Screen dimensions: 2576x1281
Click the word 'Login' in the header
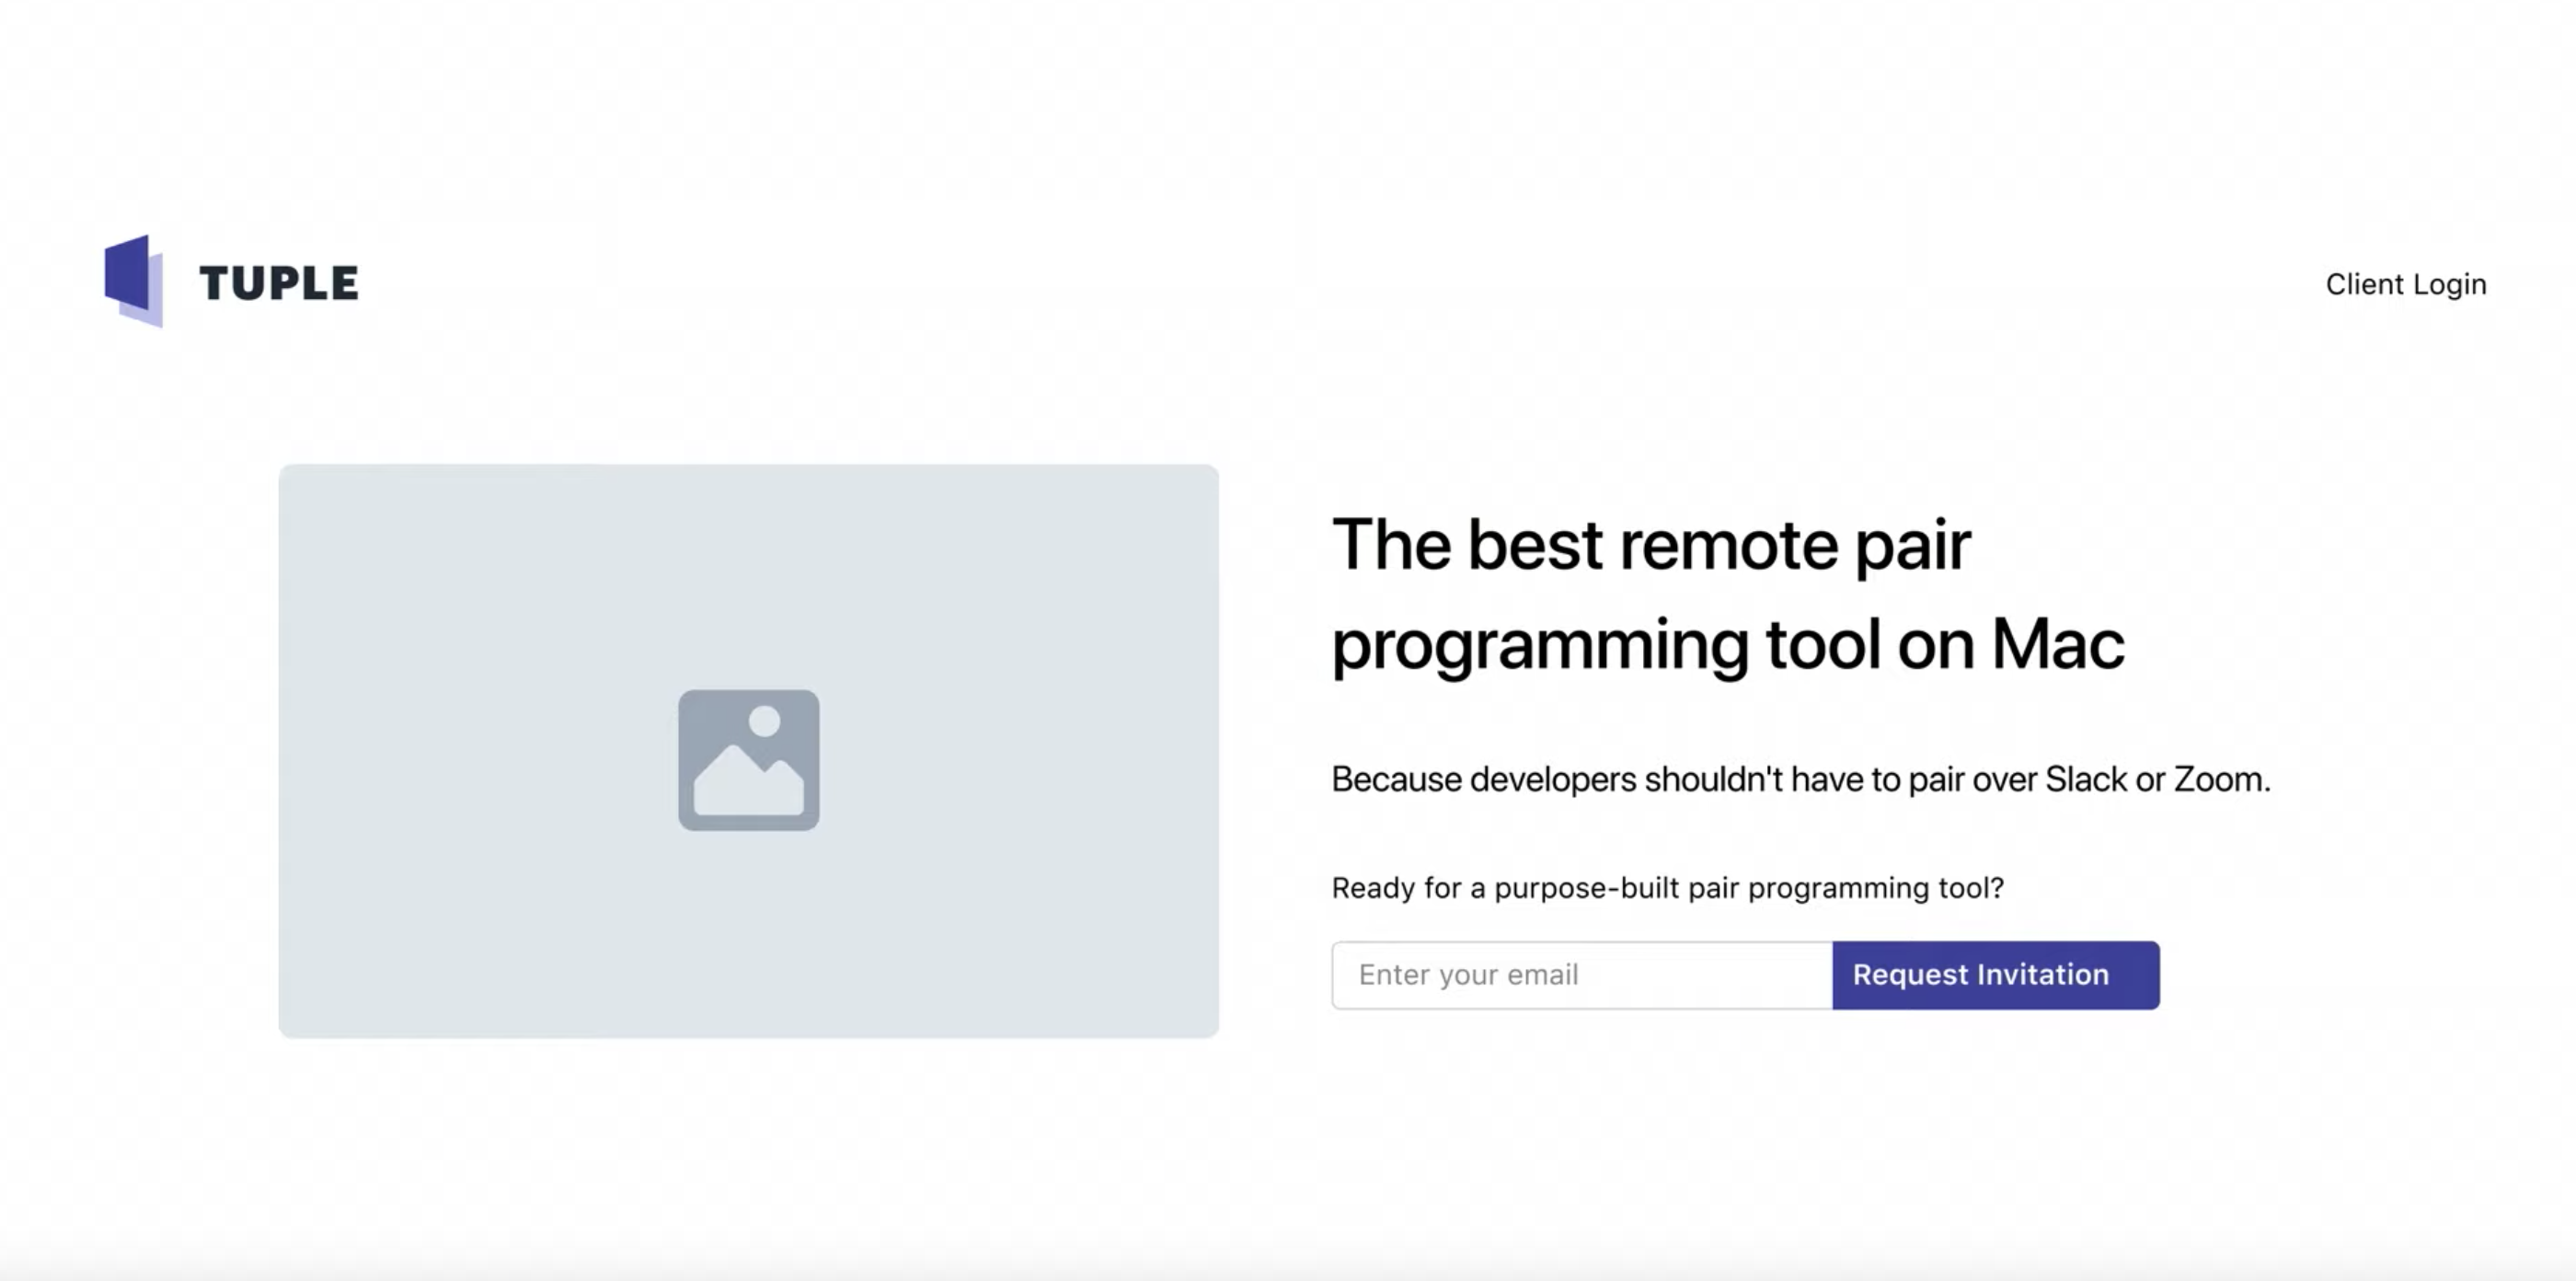(2449, 284)
